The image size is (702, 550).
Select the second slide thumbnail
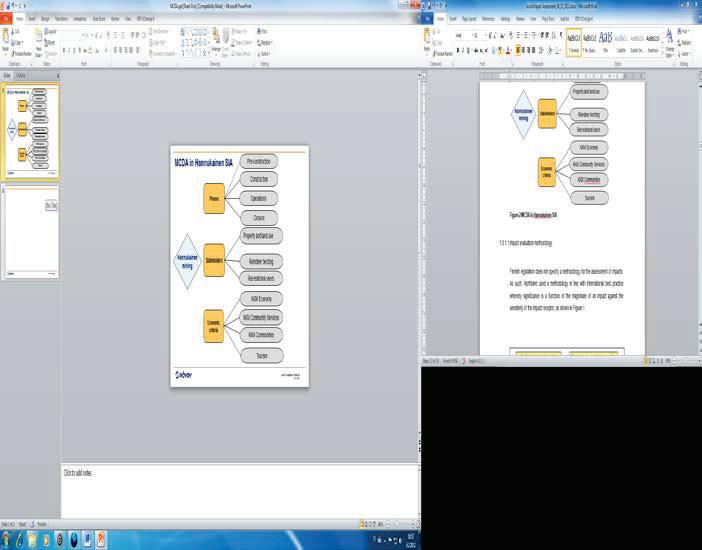[x=32, y=232]
